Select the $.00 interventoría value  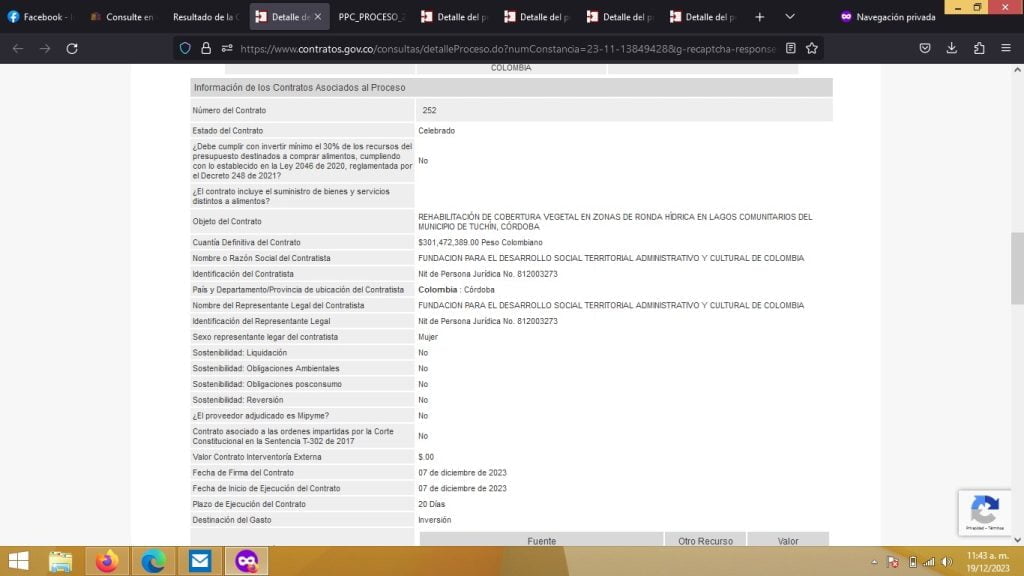[x=426, y=457]
